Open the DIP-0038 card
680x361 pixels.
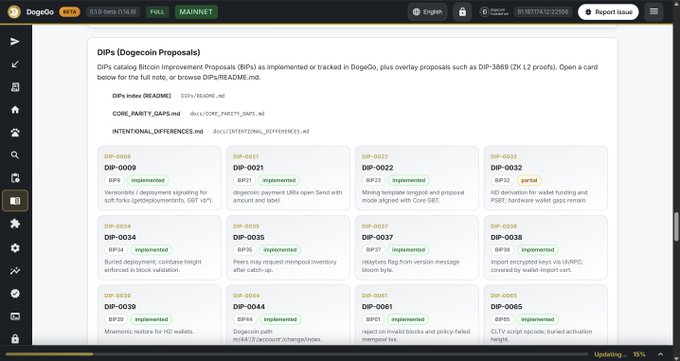click(546, 247)
